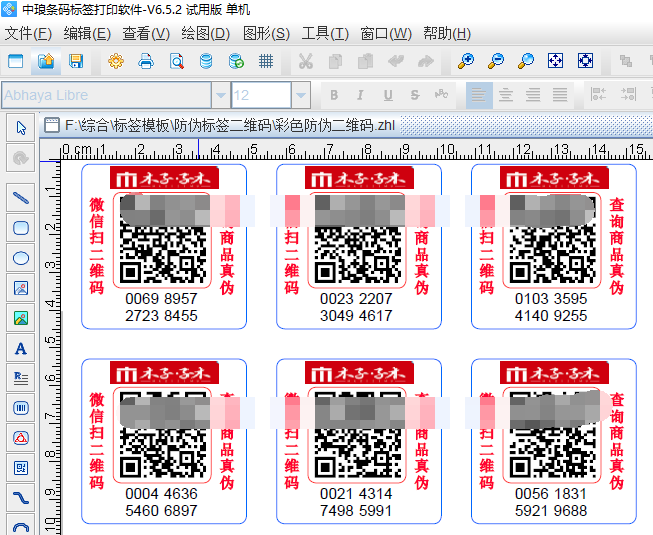Open the 文件(F) menu
653x535 pixels.
28,34
